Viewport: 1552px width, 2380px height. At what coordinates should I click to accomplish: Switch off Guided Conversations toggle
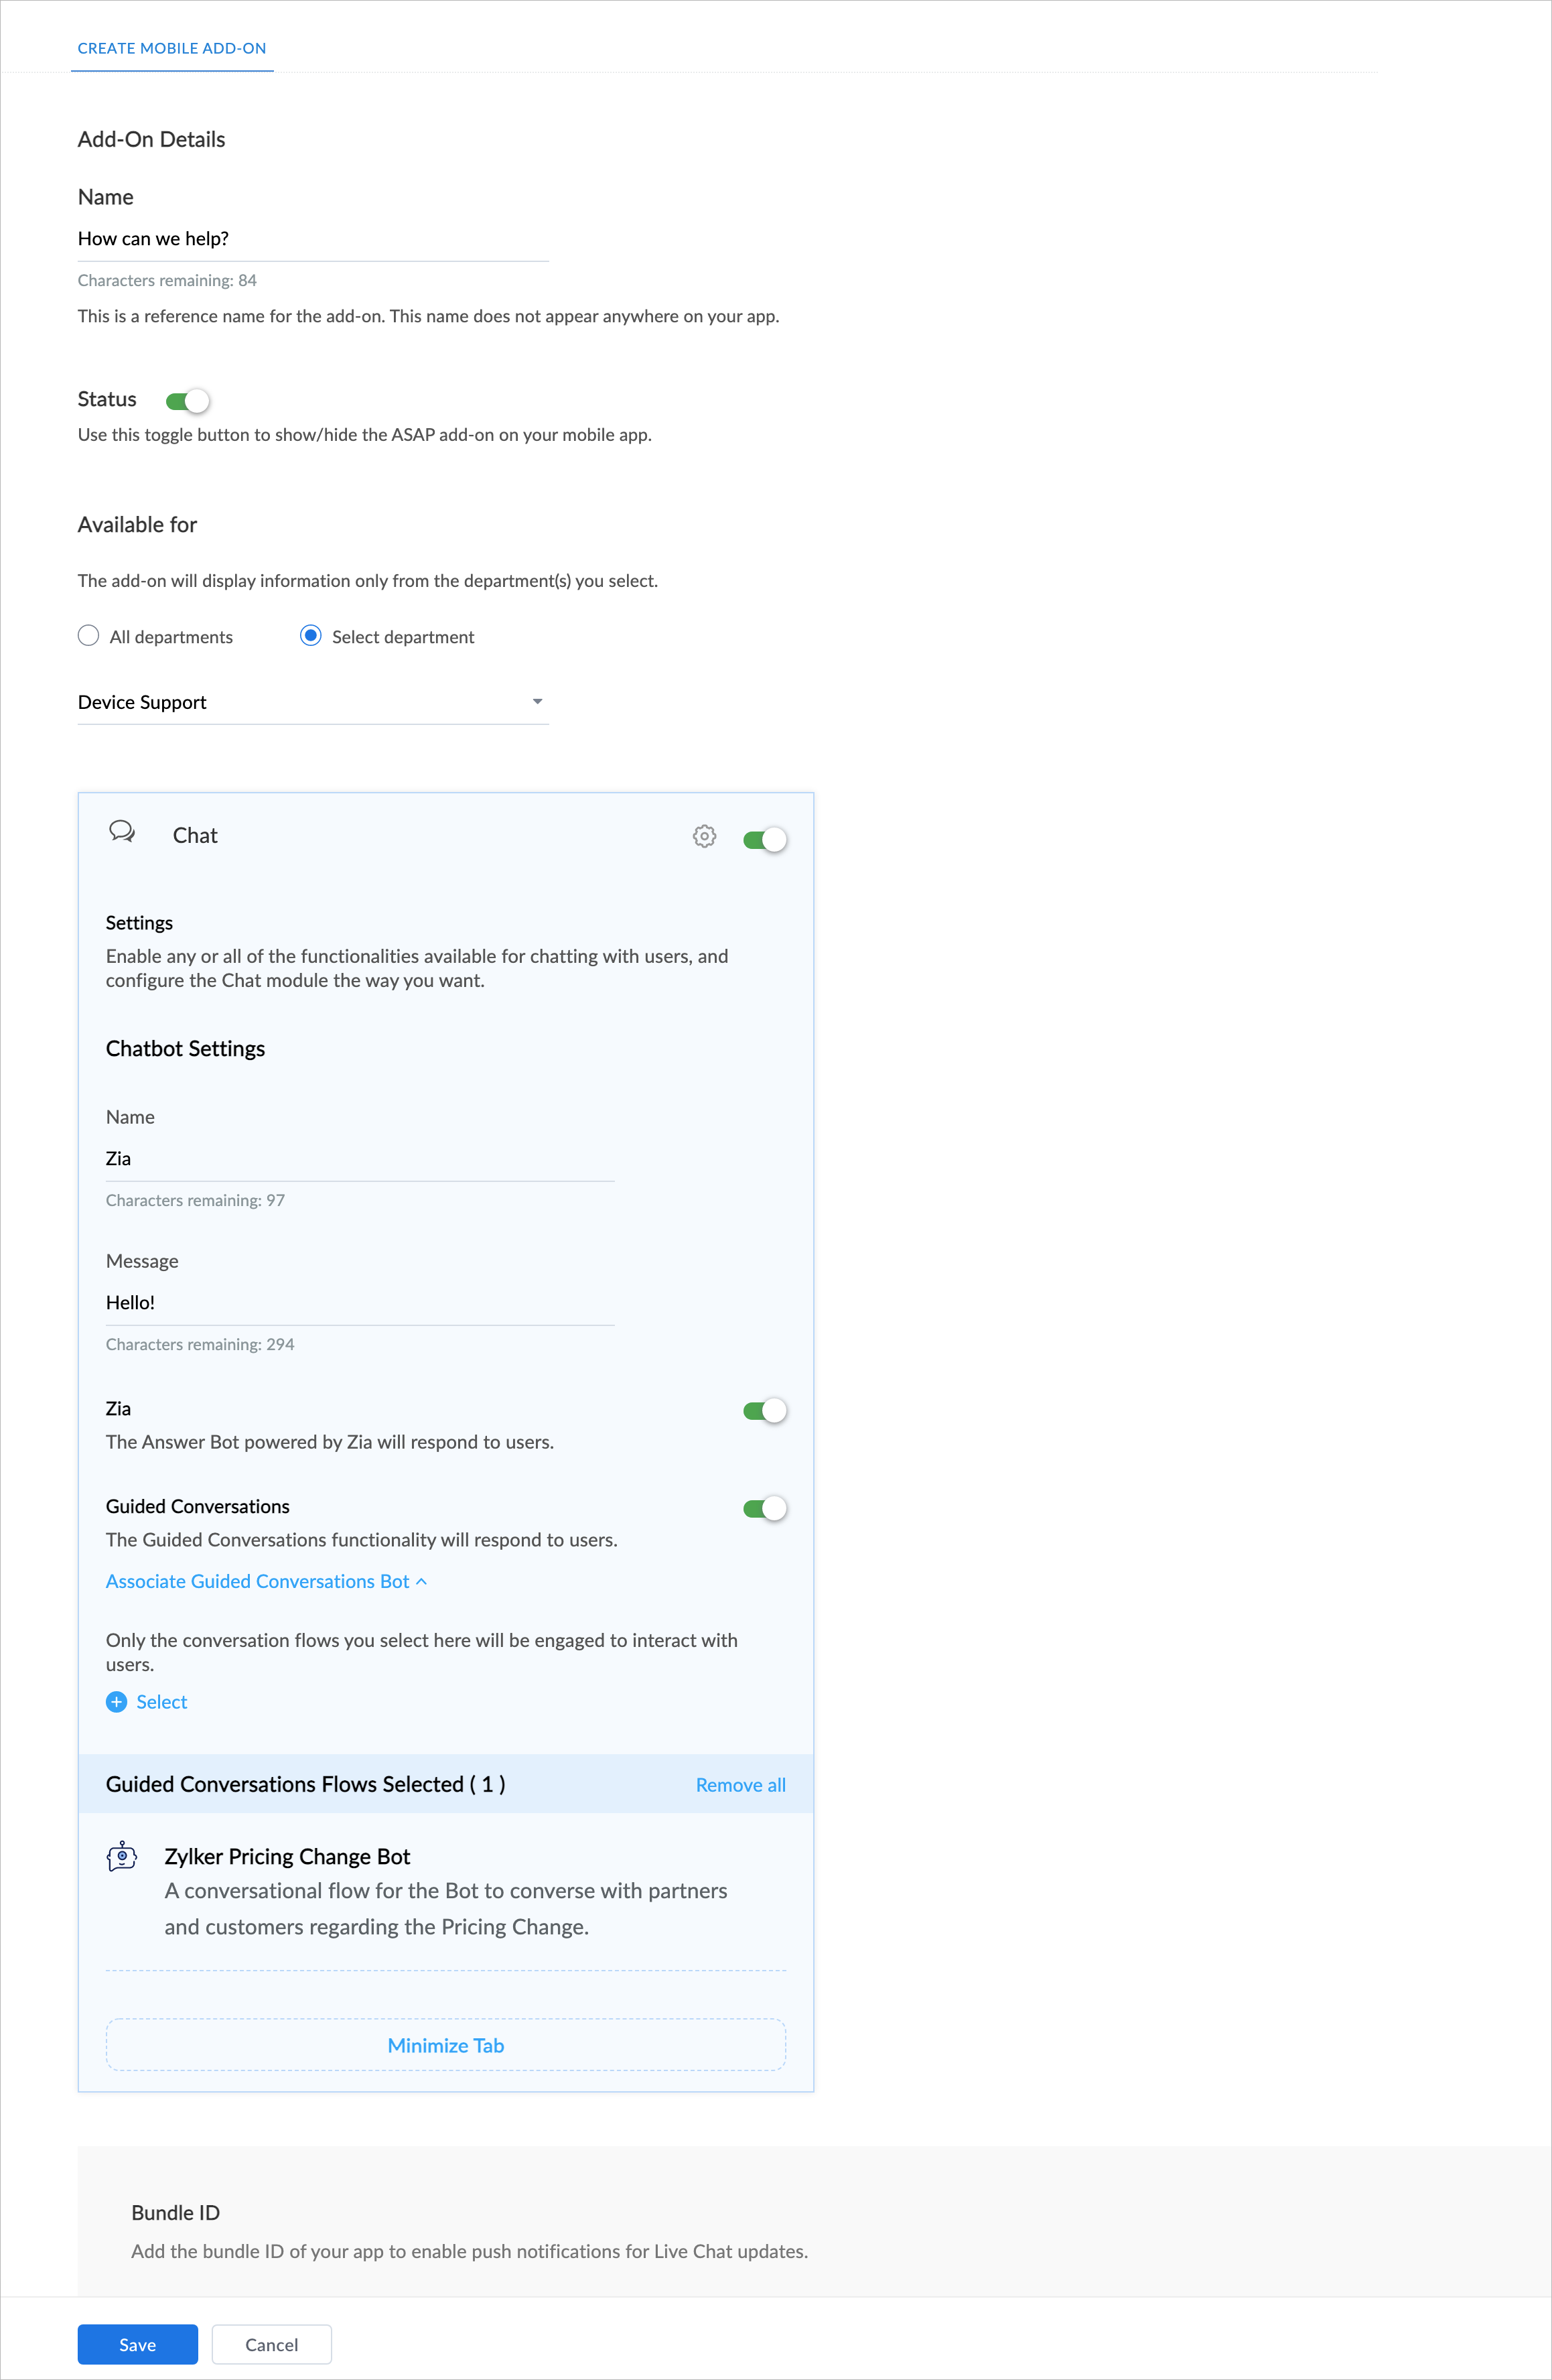coord(765,1509)
